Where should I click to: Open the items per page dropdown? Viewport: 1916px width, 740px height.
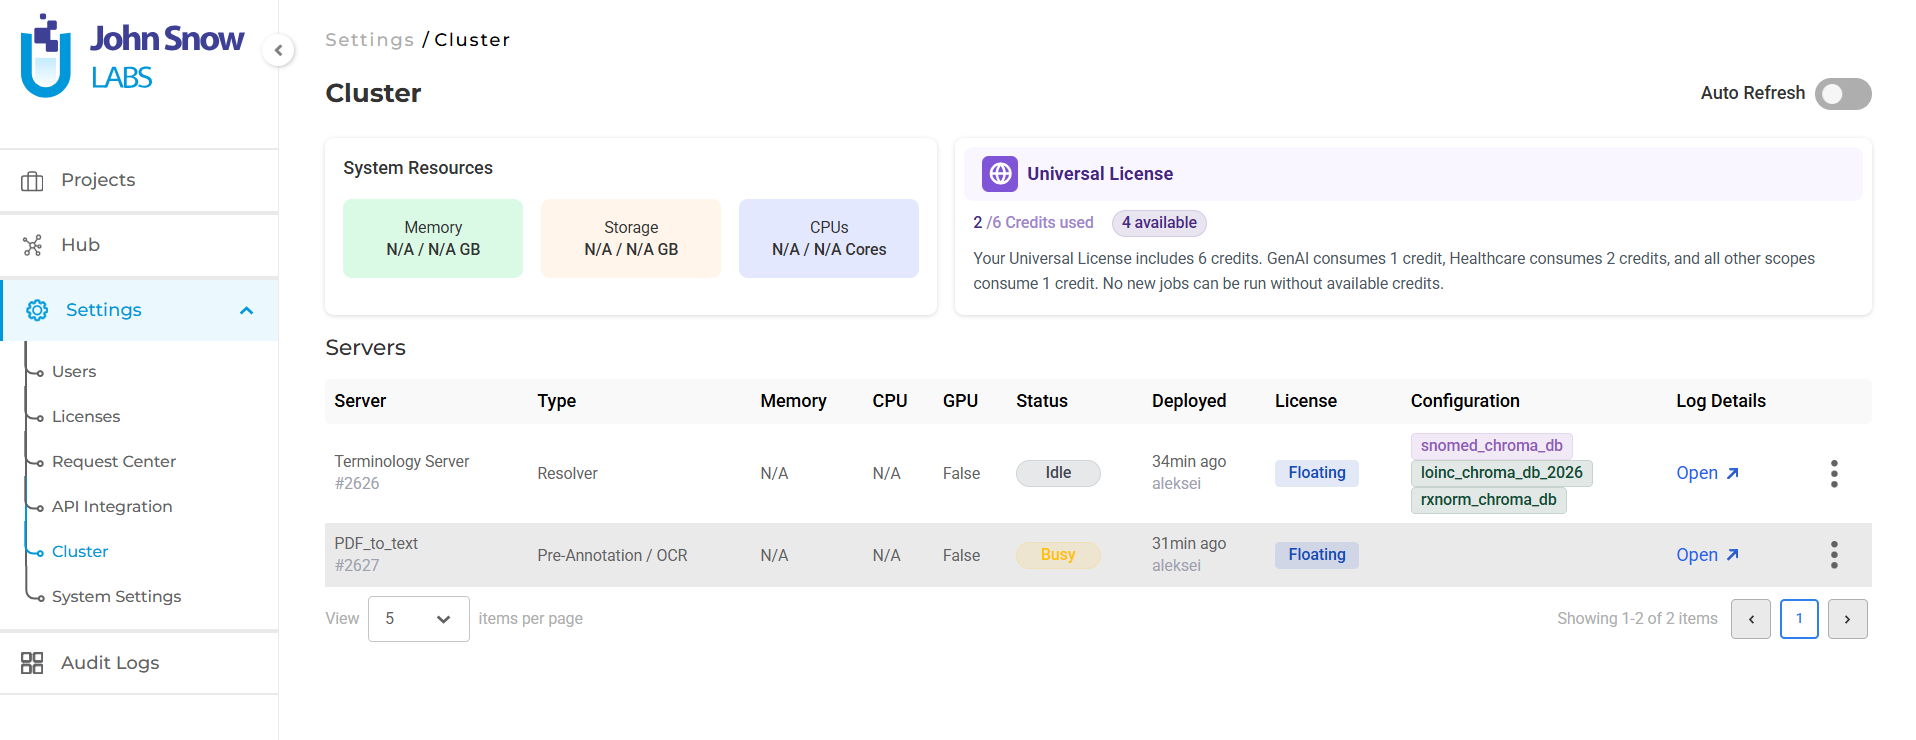click(418, 619)
